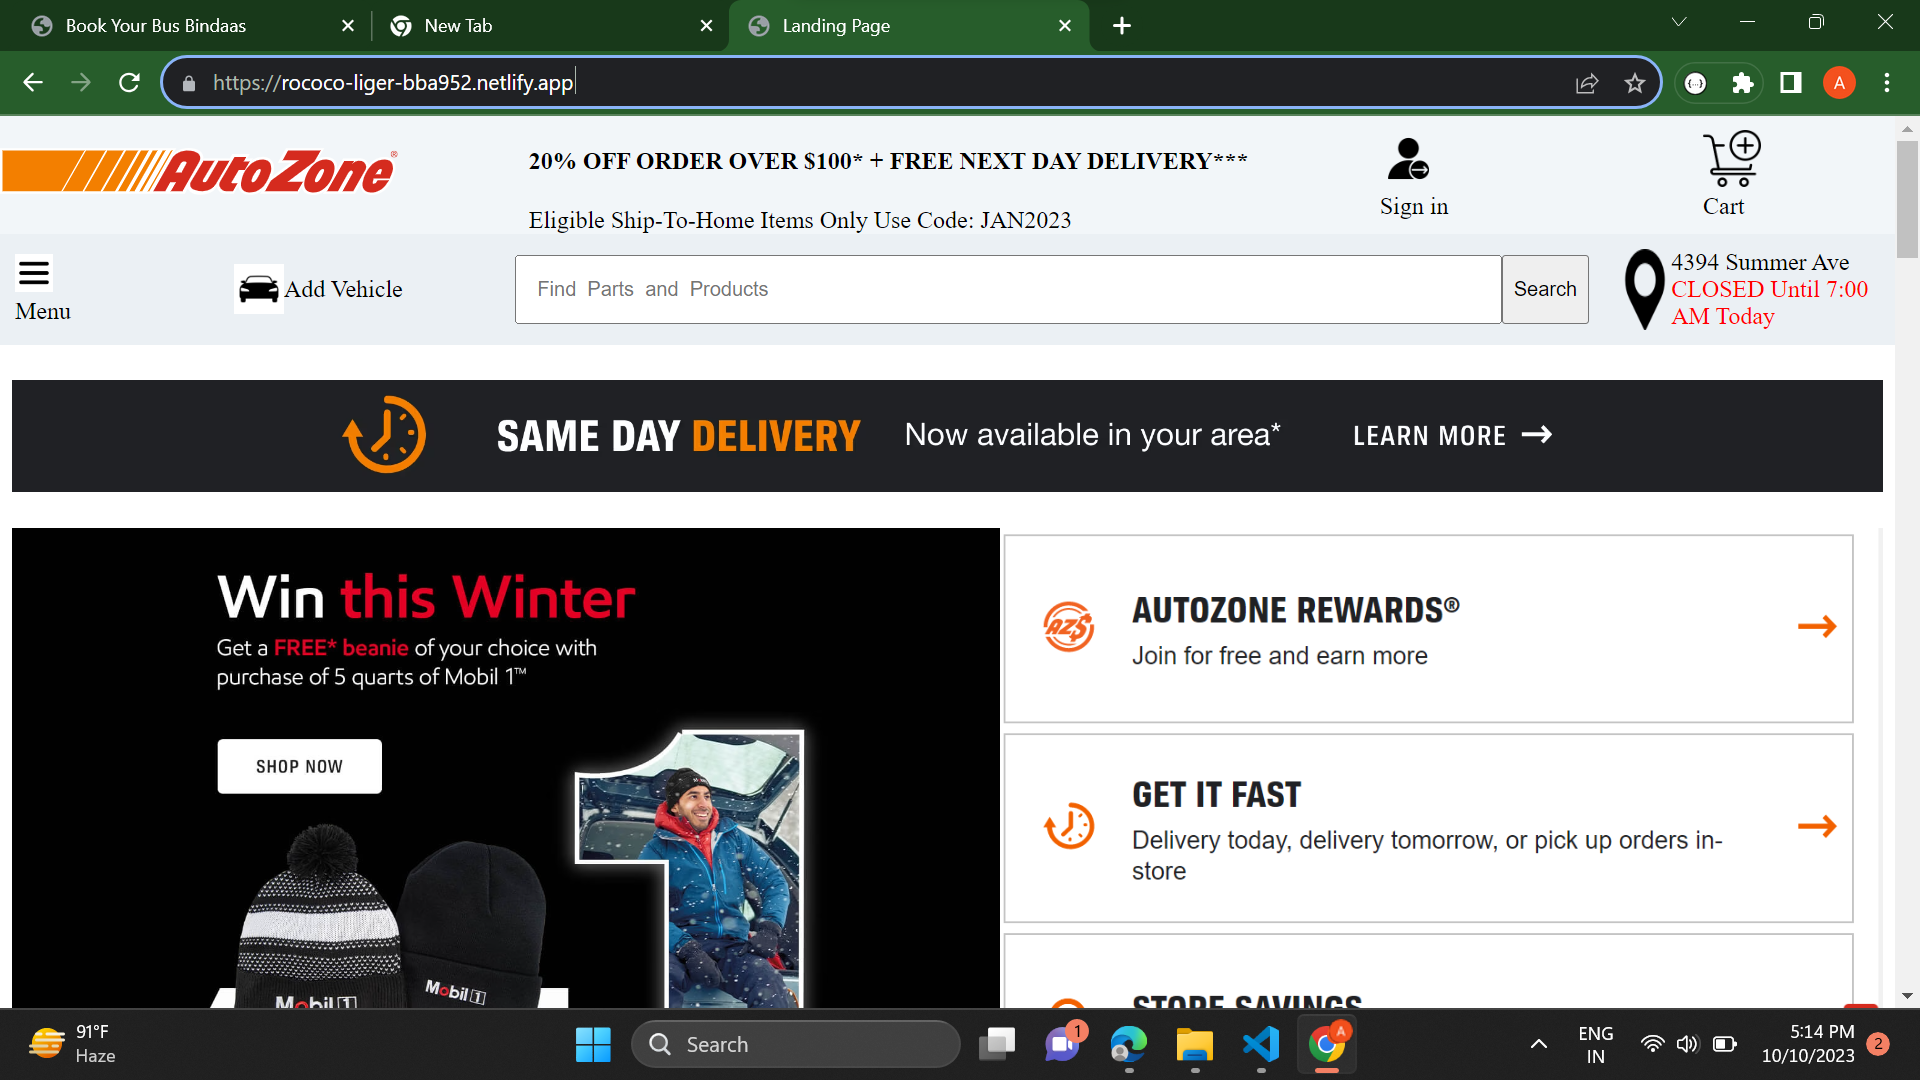Show hidden system tray icons

pos(1539,1044)
